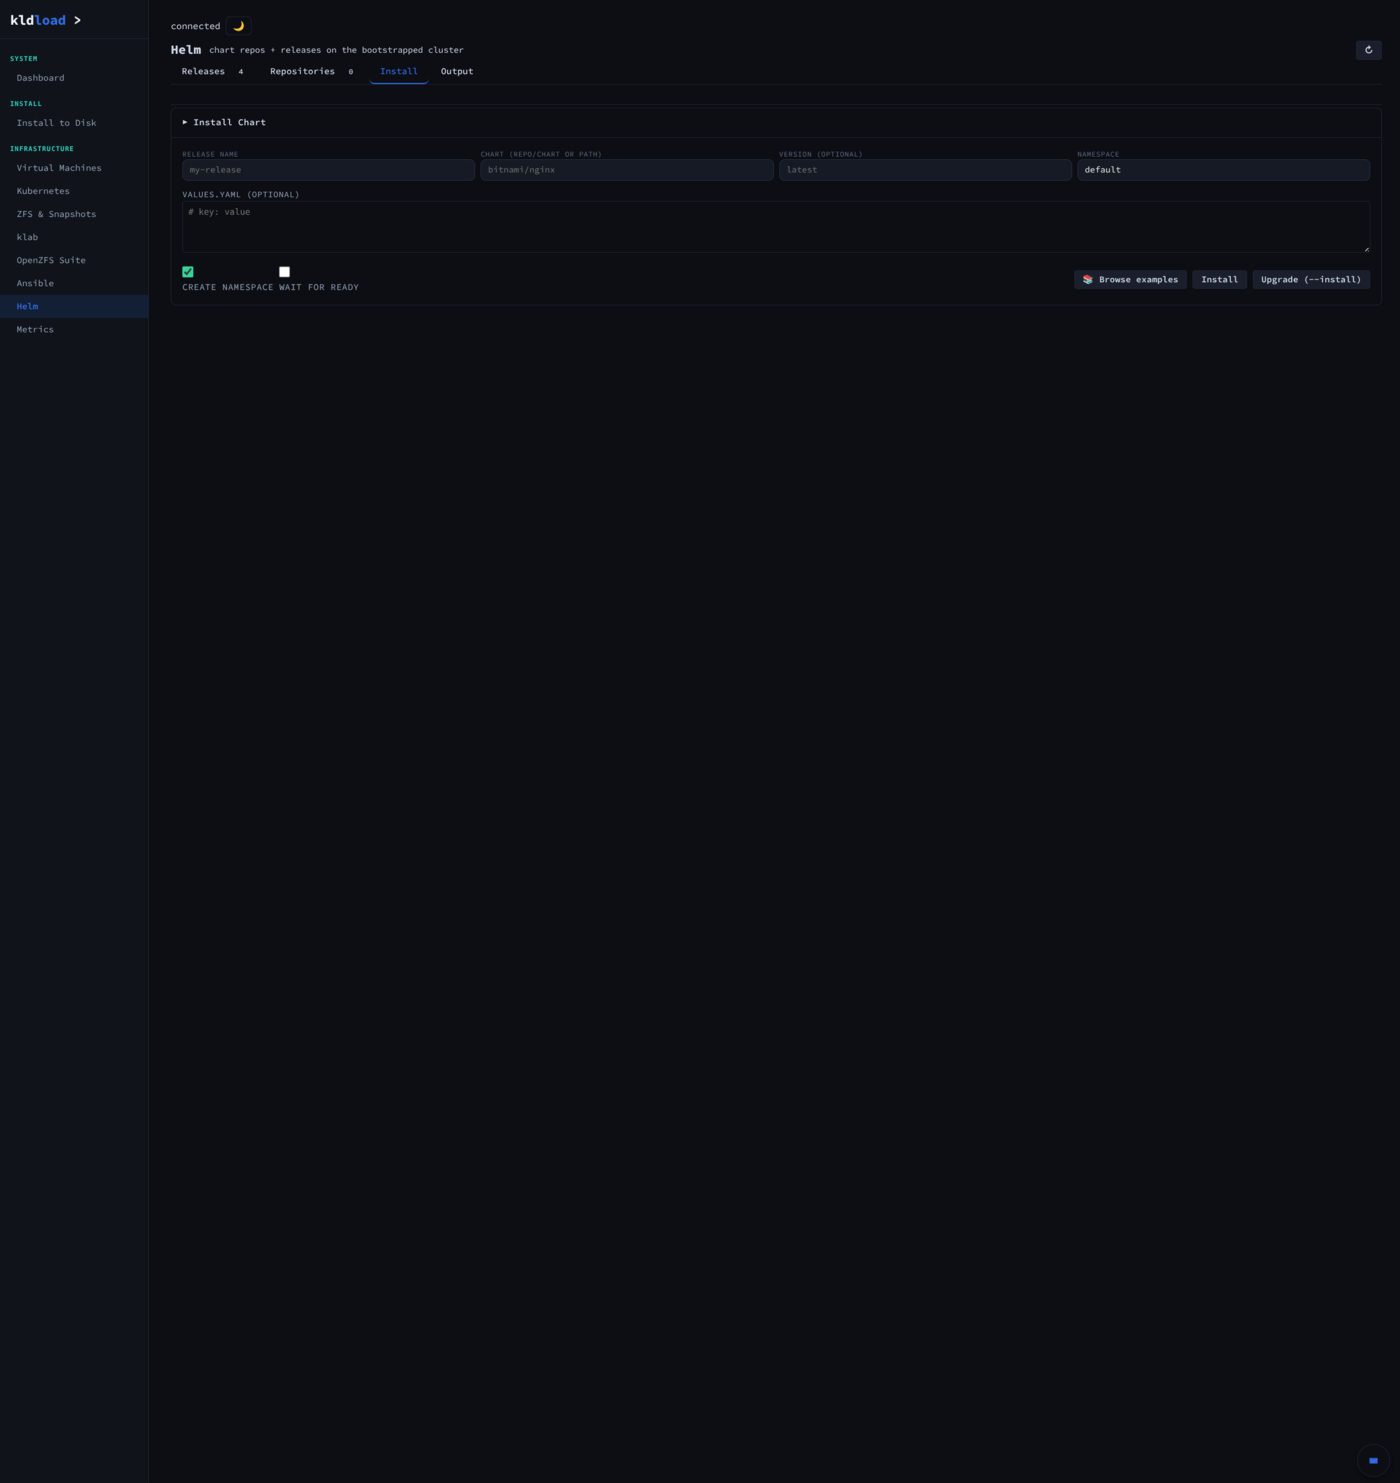Open OpenZFS Suite page
The image size is (1400, 1483).
point(74,260)
